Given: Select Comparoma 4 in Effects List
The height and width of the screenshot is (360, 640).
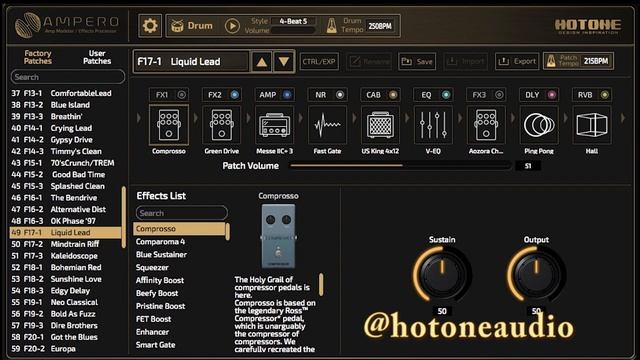Looking at the screenshot, I should pos(160,242).
